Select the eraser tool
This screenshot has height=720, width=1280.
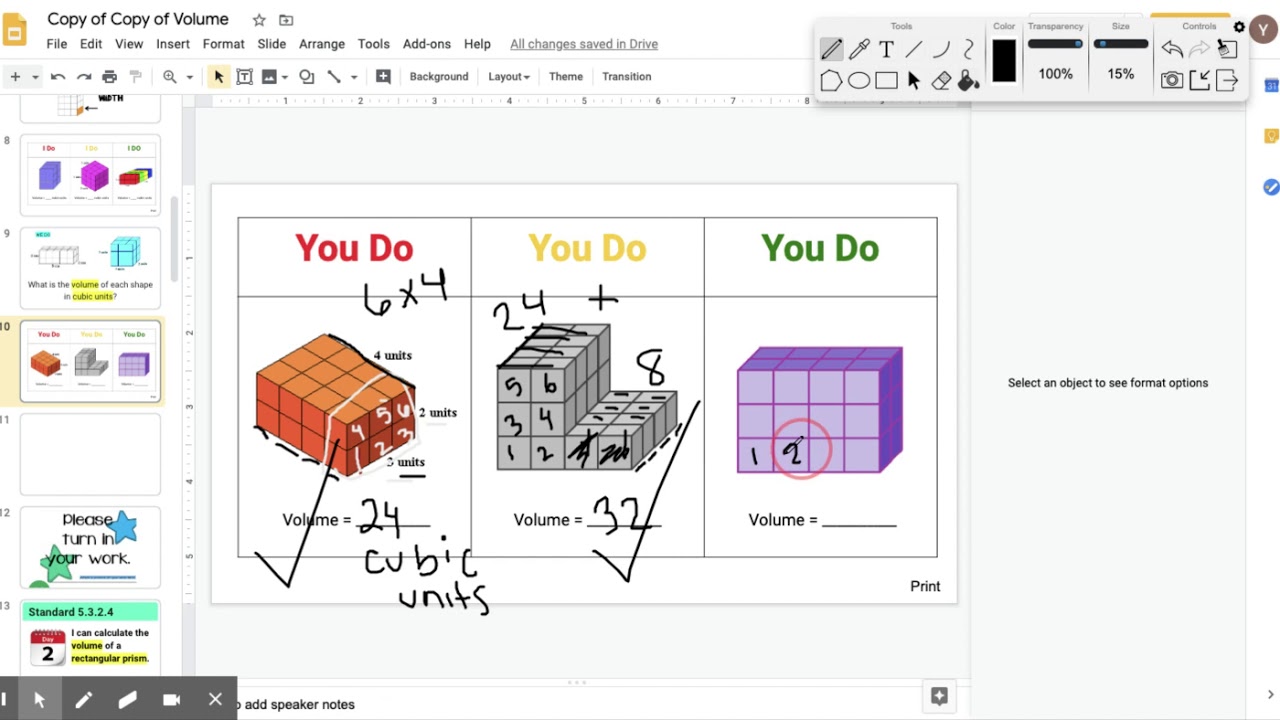tap(941, 81)
